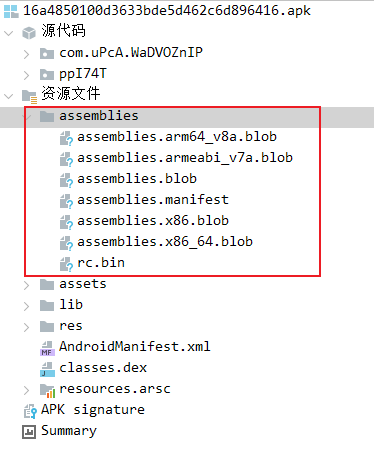374x453 pixels.
Task: Click the rc.bin unknown-file icon
Action: click(x=66, y=264)
